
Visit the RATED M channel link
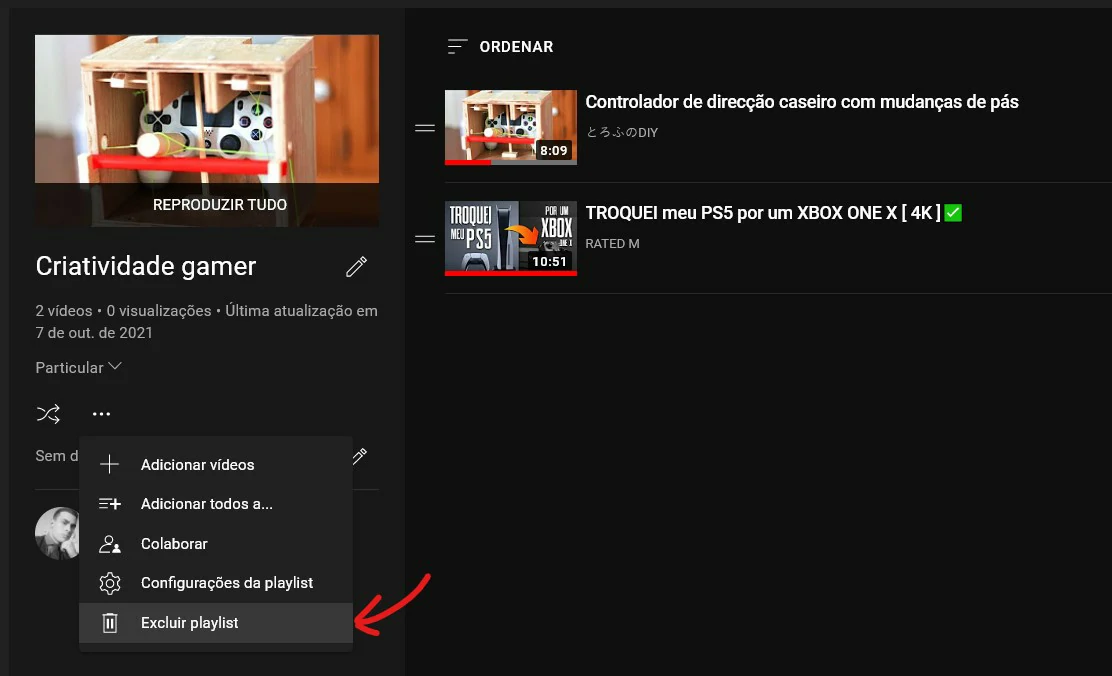612,243
